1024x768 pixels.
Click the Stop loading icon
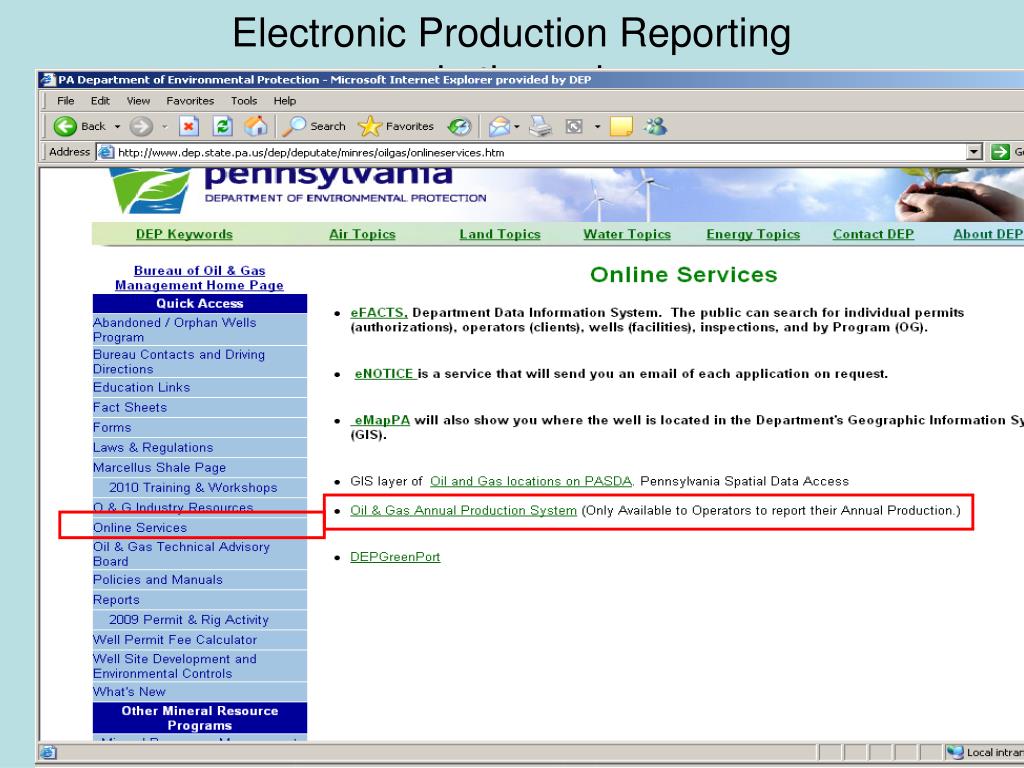tap(189, 126)
